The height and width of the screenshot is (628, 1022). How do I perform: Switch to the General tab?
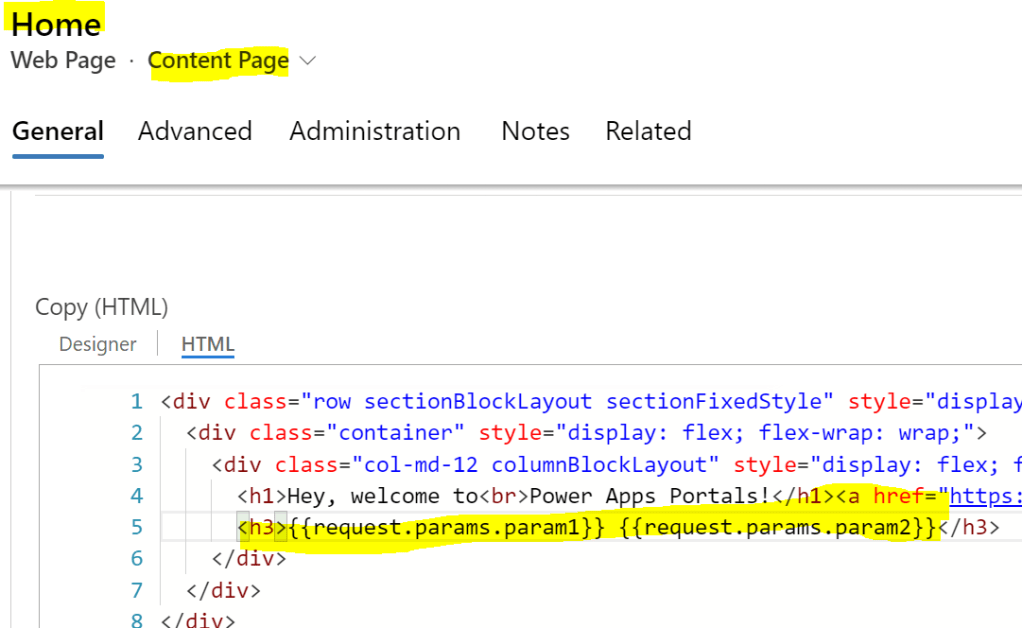click(58, 131)
